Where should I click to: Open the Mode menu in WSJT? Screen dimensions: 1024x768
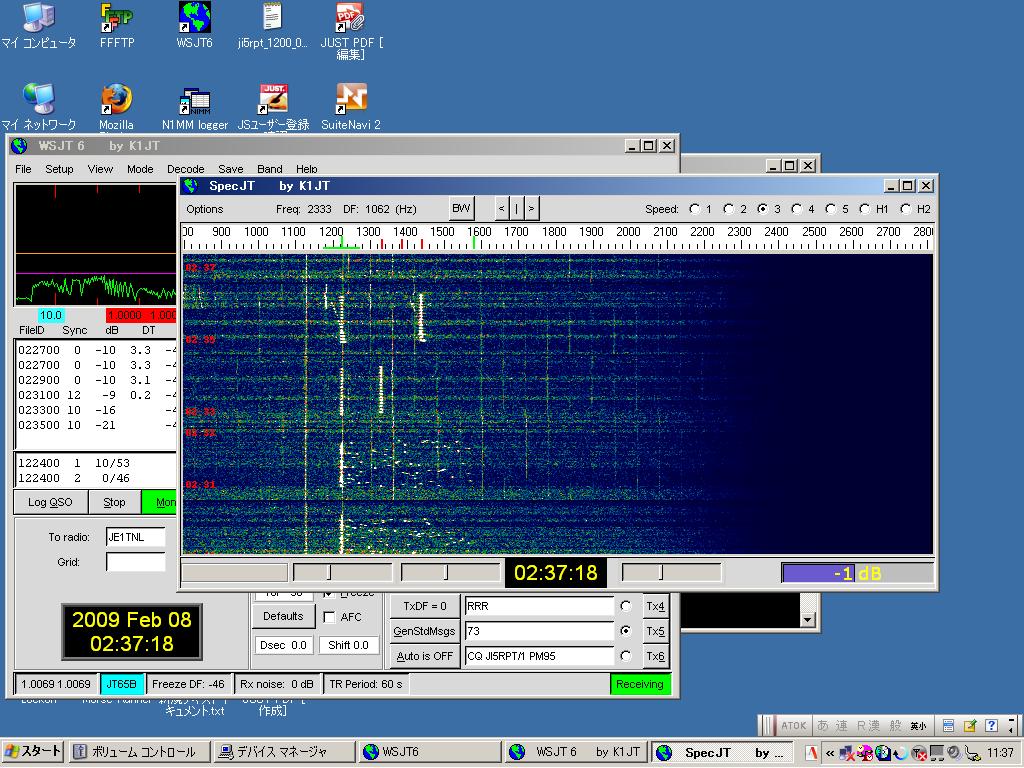(x=140, y=169)
